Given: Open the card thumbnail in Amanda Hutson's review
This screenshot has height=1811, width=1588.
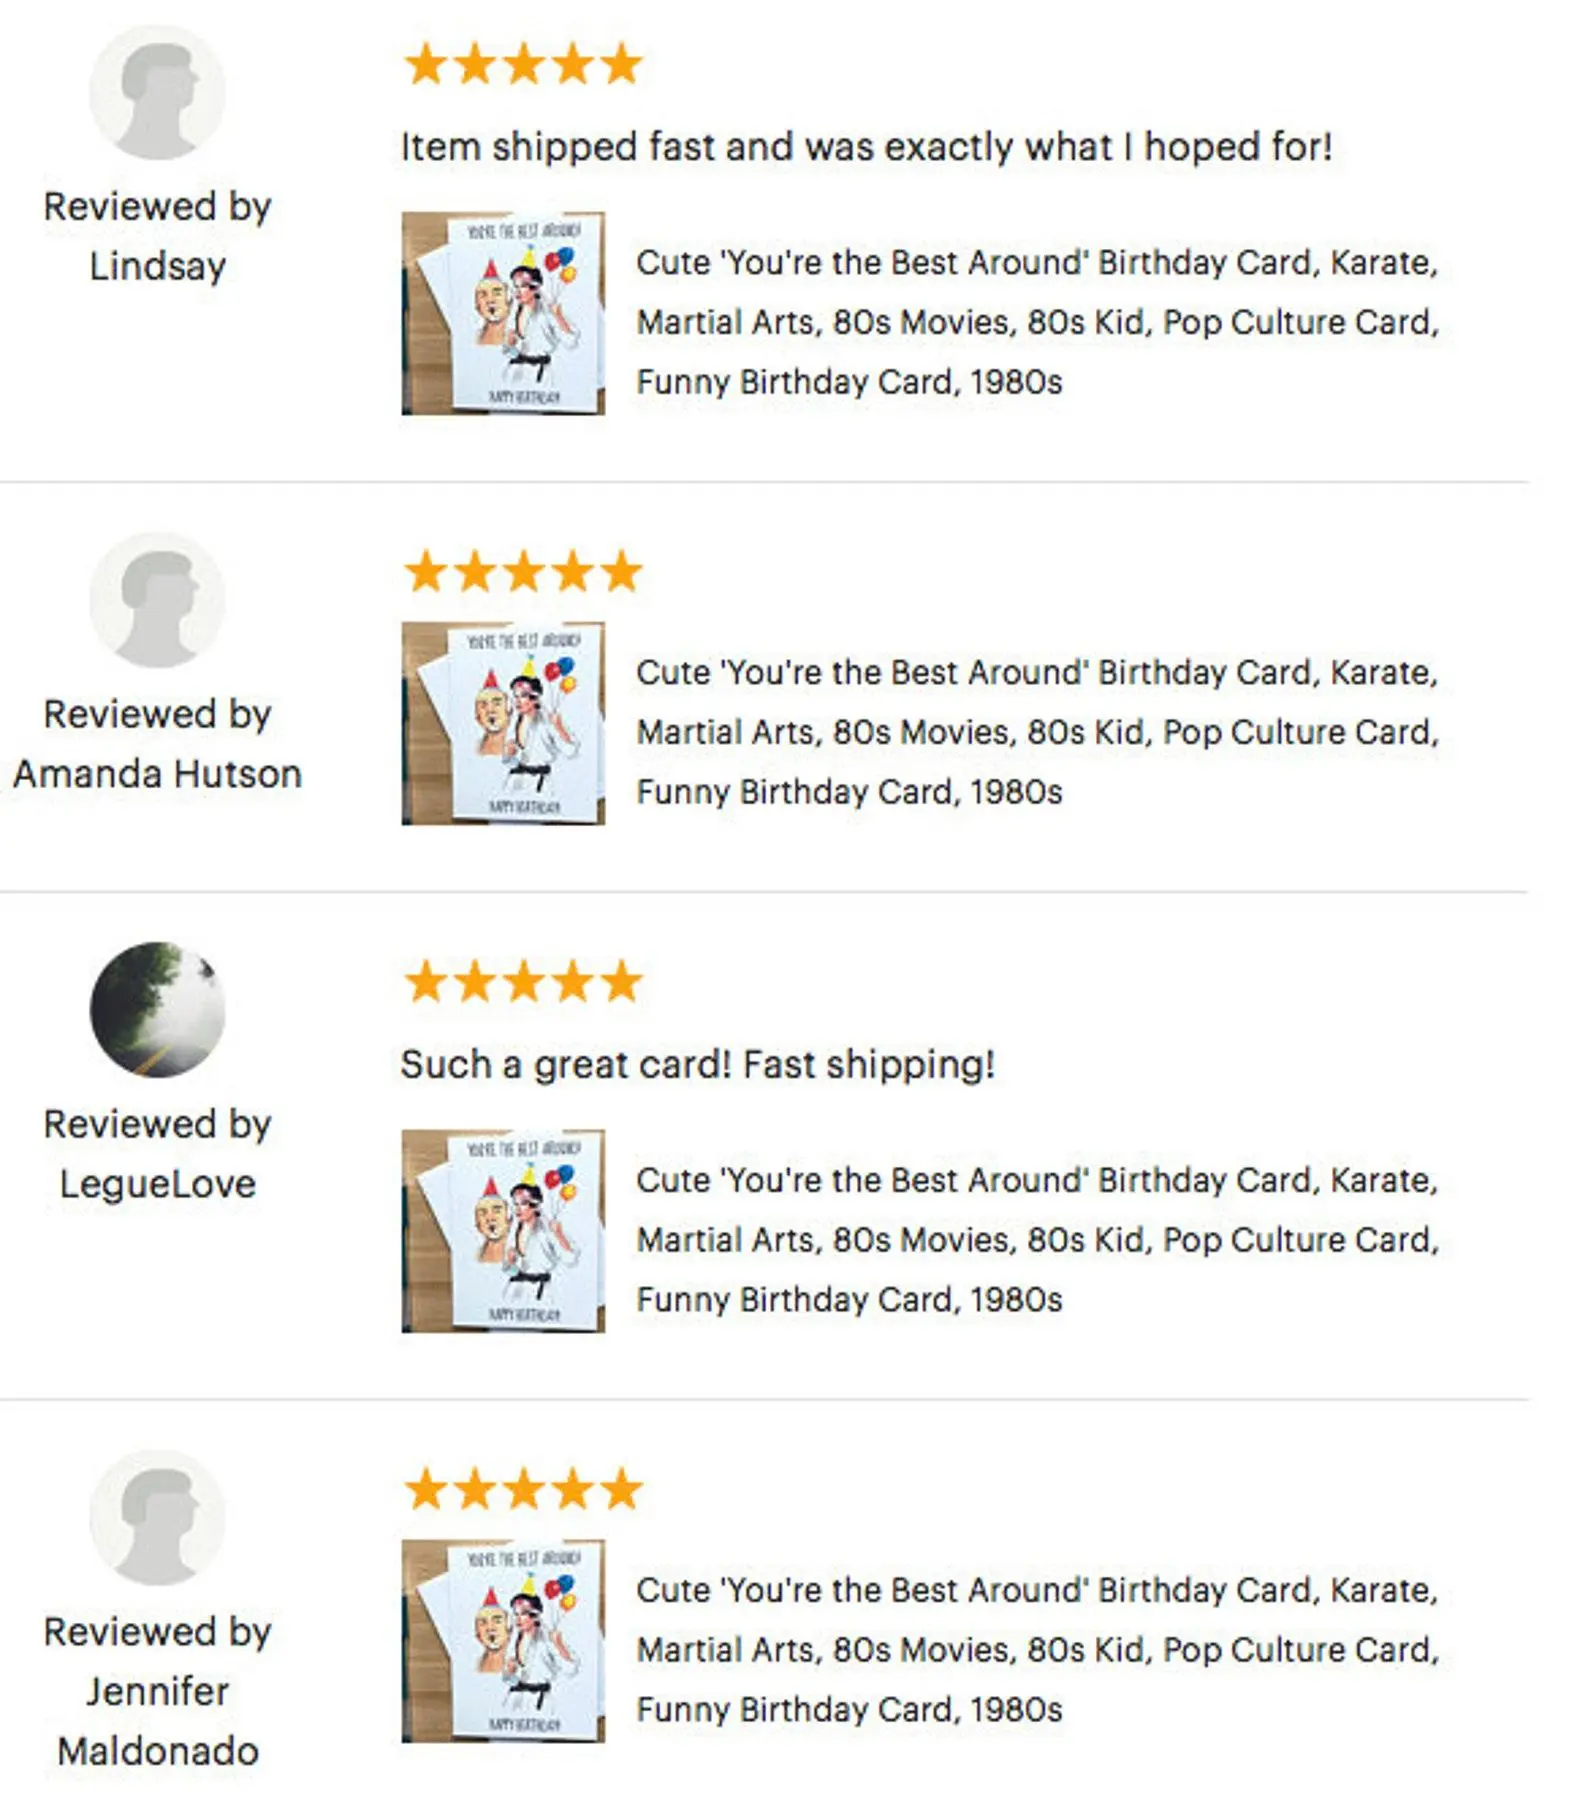Looking at the screenshot, I should point(503,723).
